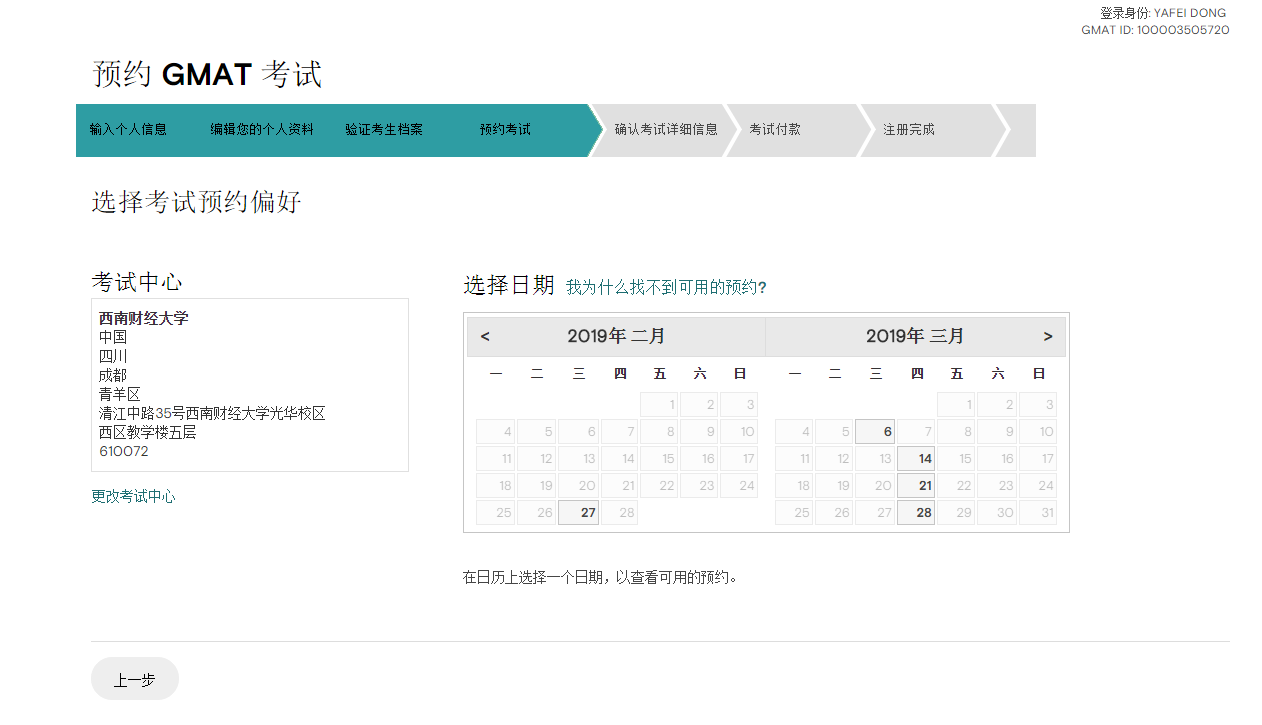Screen dimensions: 1262x725
Task: Open the 更改考试中心 link
Action: (133, 496)
